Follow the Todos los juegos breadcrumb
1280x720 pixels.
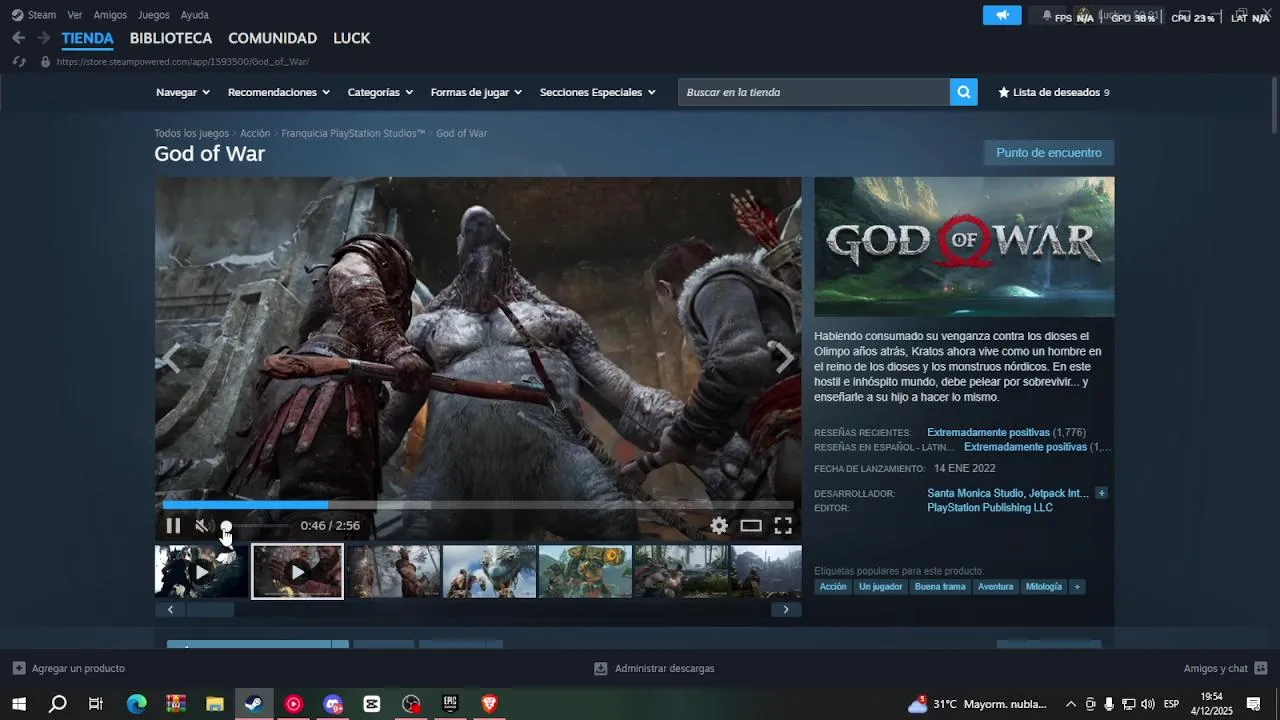[191, 133]
